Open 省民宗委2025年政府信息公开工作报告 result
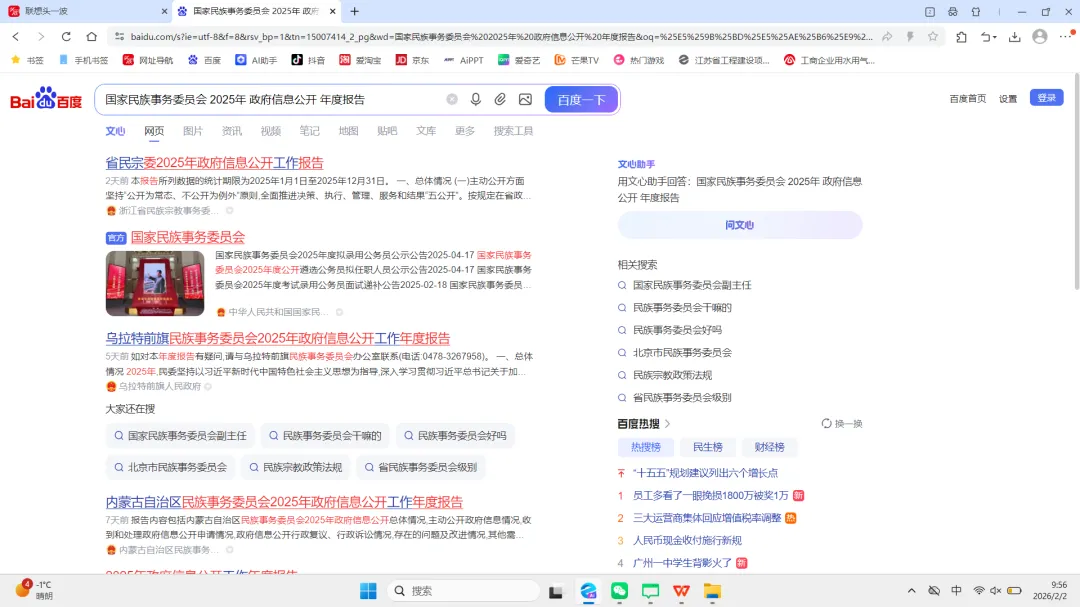The height and width of the screenshot is (607, 1080). [x=214, y=163]
